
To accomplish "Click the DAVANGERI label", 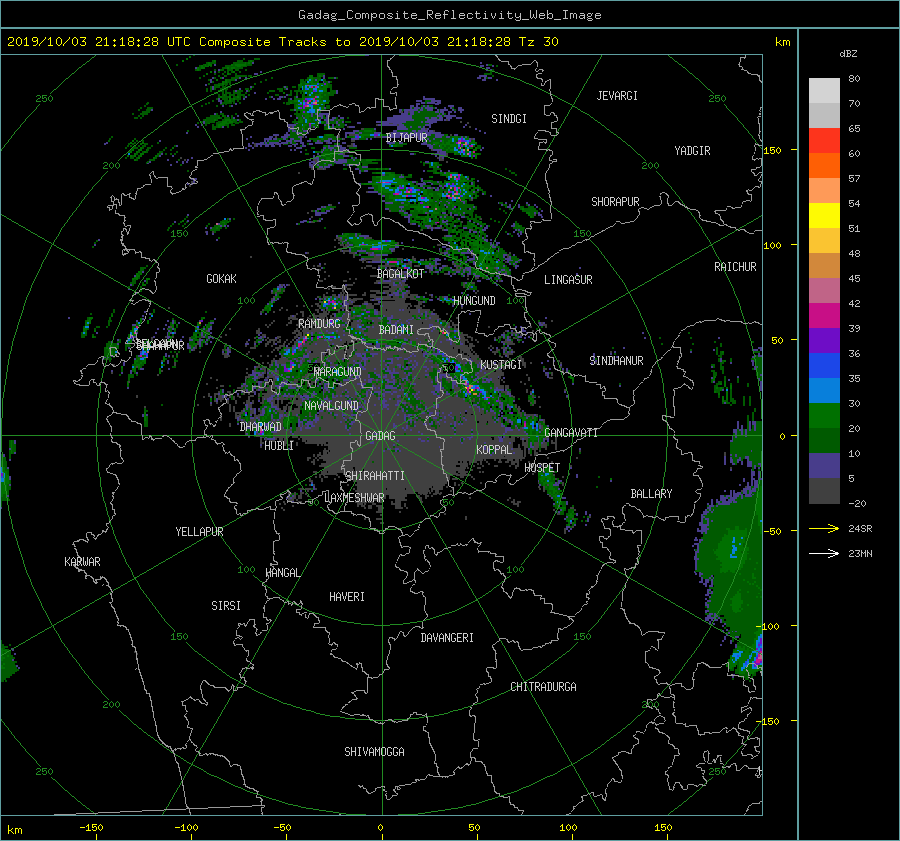I will pyautogui.click(x=447, y=638).
